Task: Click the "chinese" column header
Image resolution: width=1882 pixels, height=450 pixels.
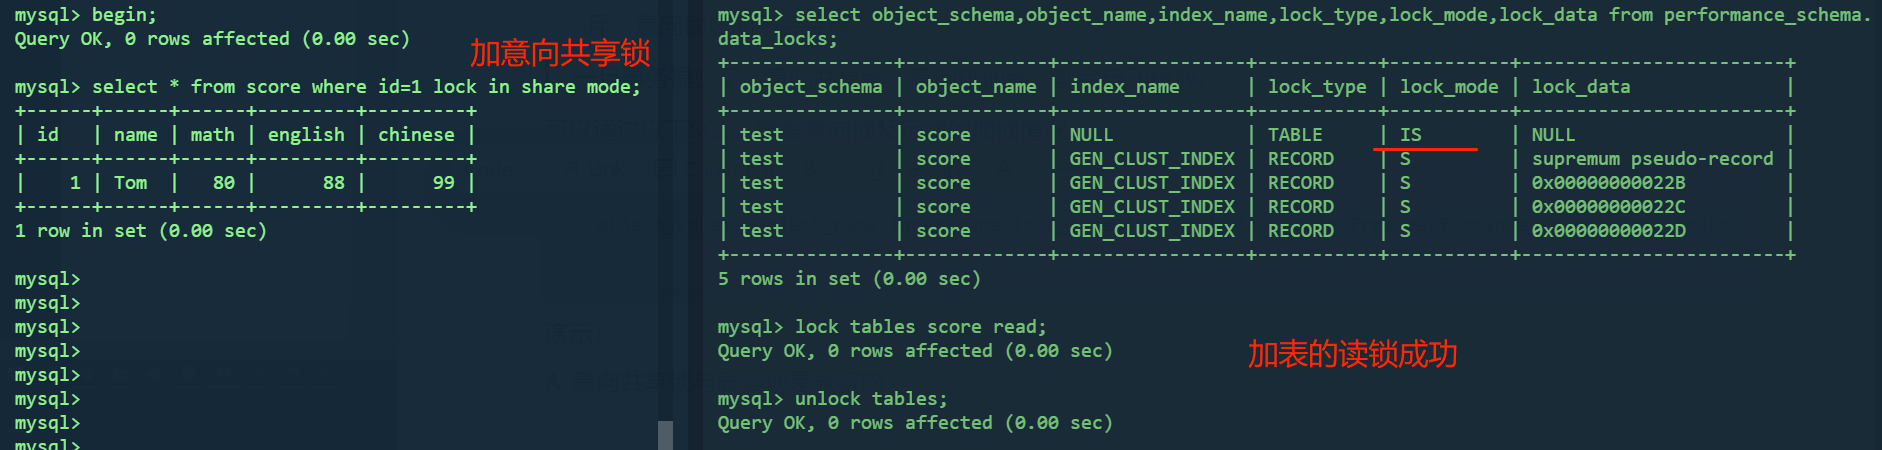Action: [x=416, y=135]
